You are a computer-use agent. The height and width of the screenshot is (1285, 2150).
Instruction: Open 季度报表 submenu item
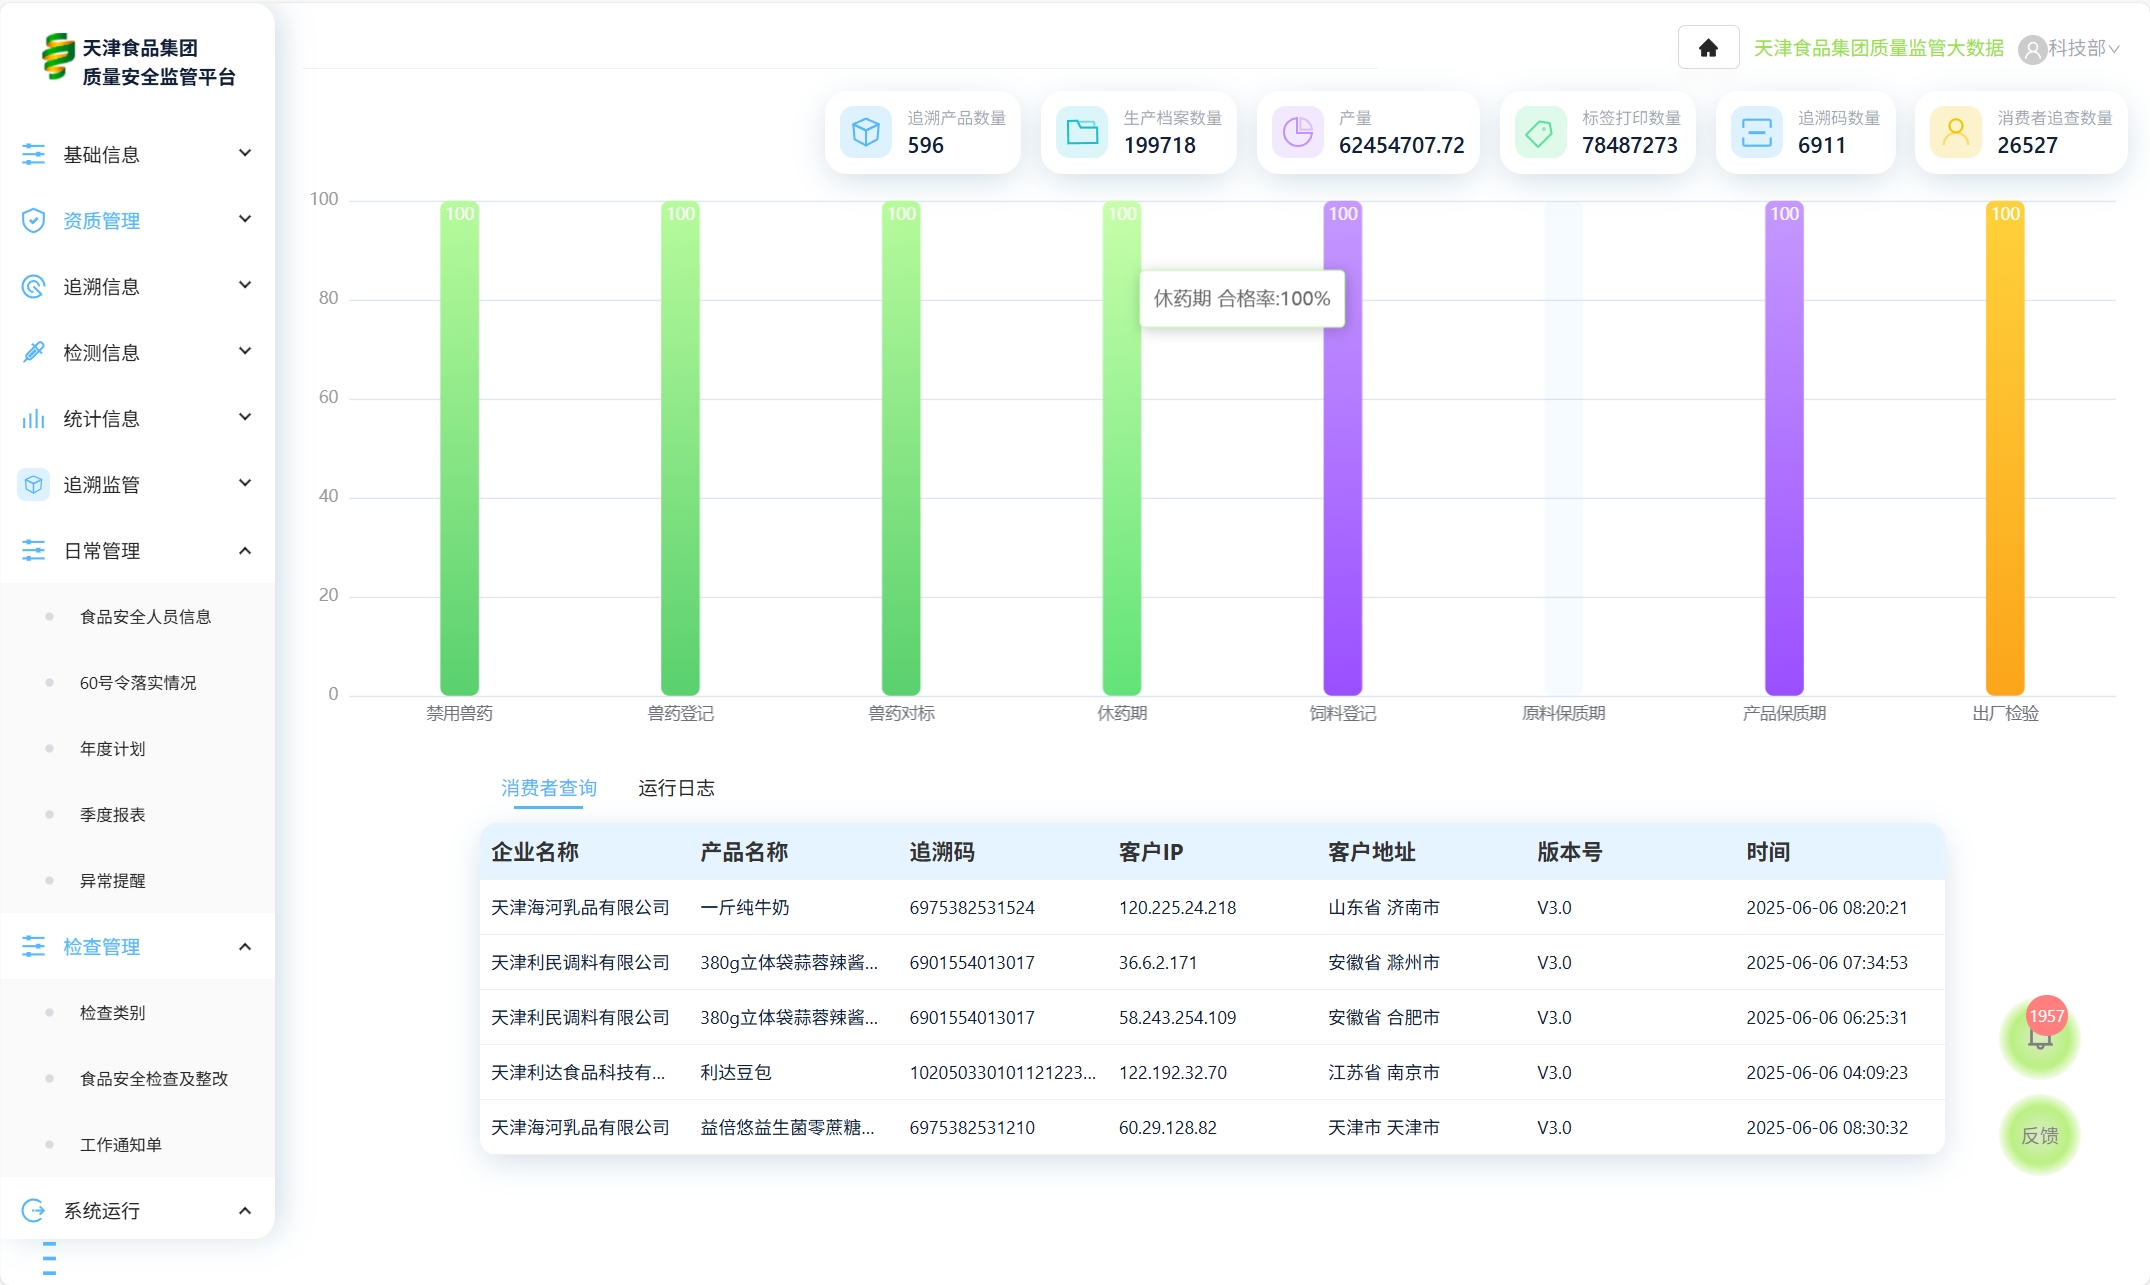(113, 814)
